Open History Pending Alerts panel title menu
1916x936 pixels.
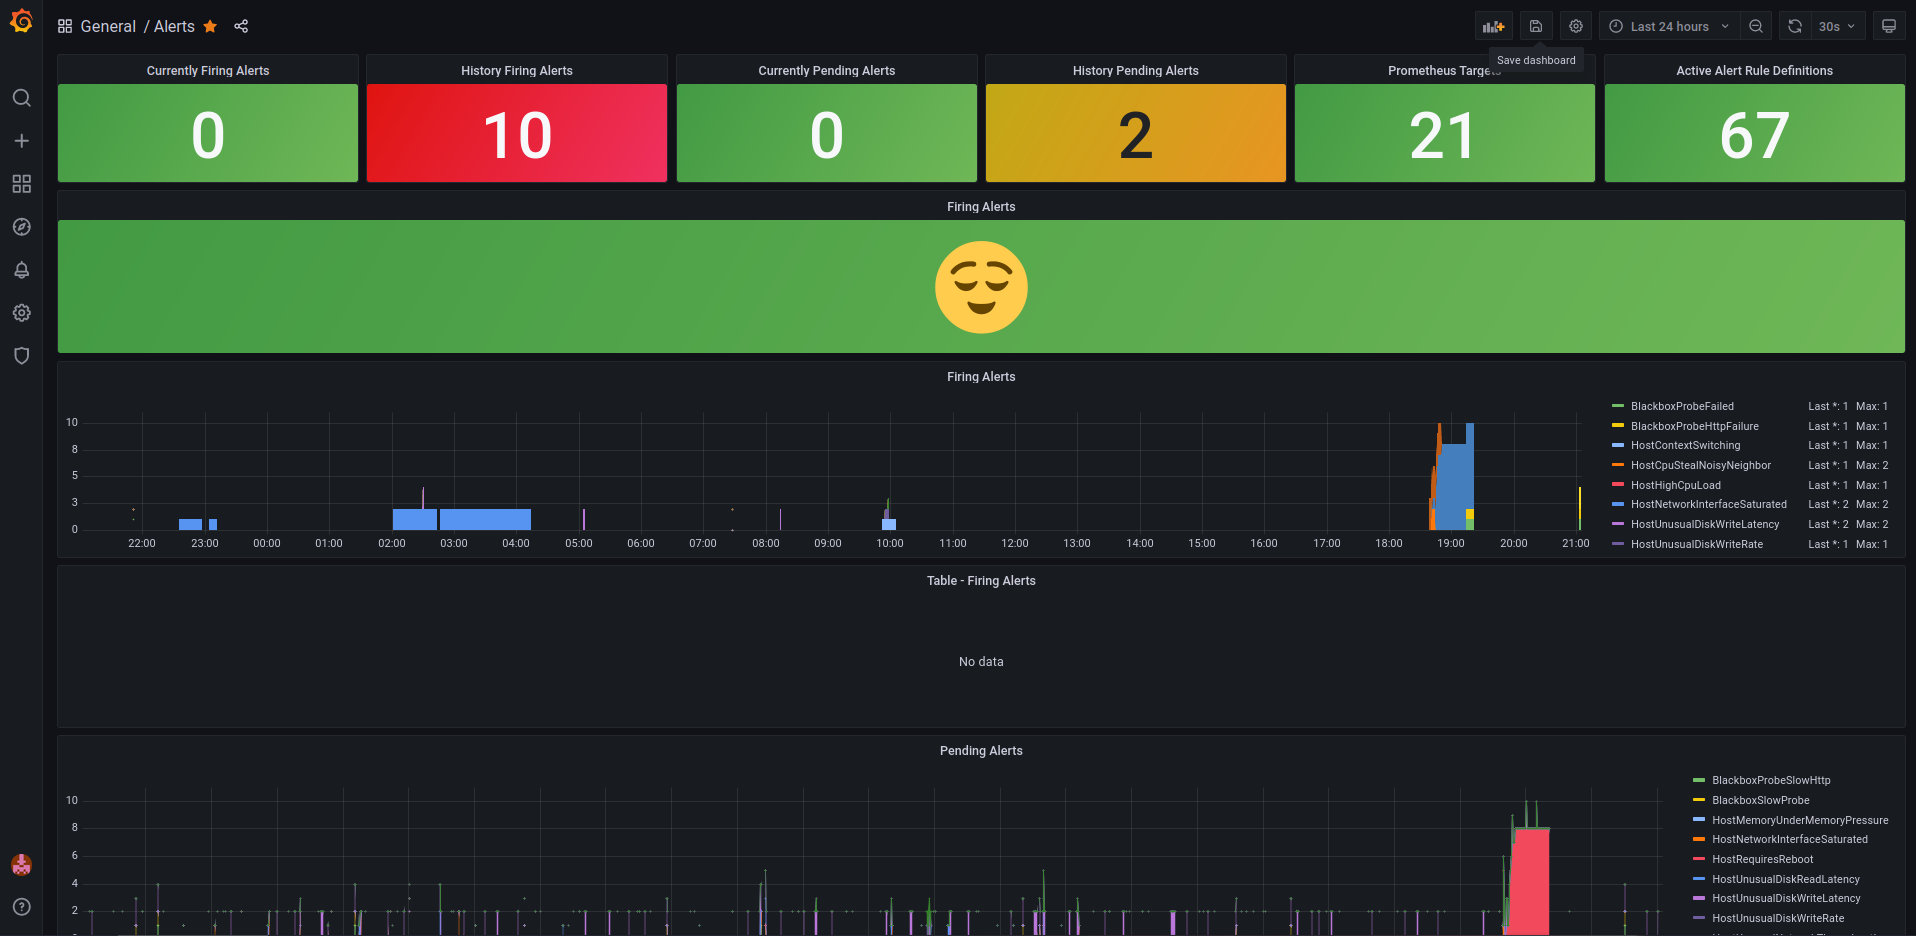1136,71
